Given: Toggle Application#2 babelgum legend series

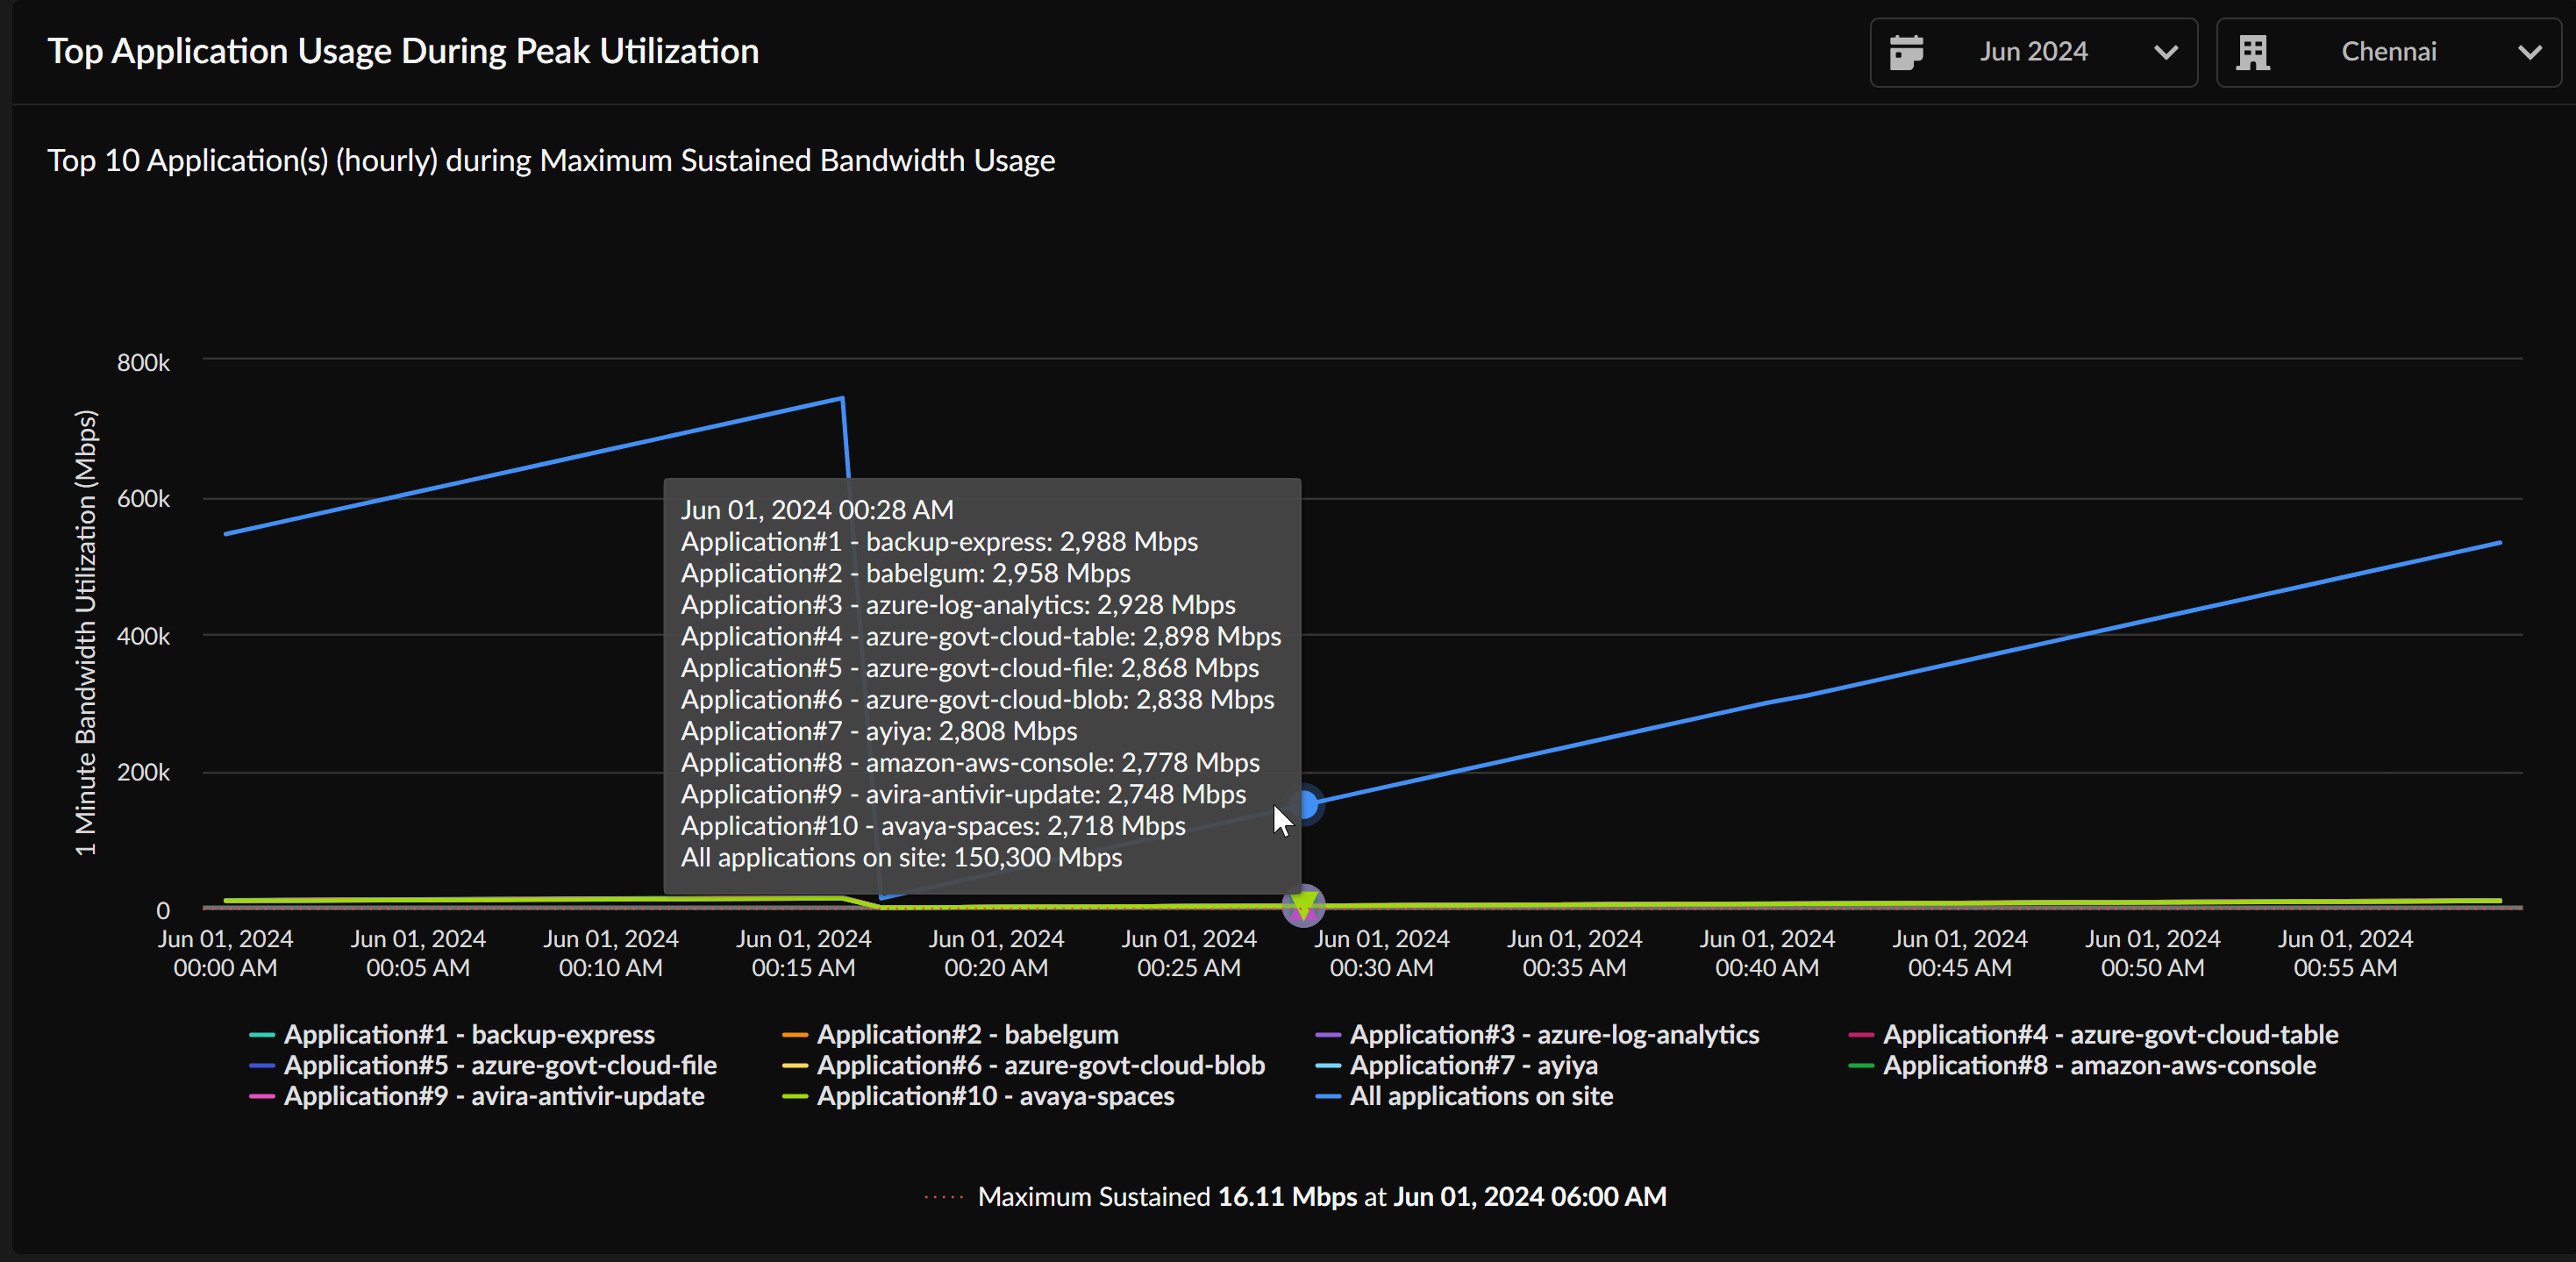Looking at the screenshot, I should coord(967,1034).
